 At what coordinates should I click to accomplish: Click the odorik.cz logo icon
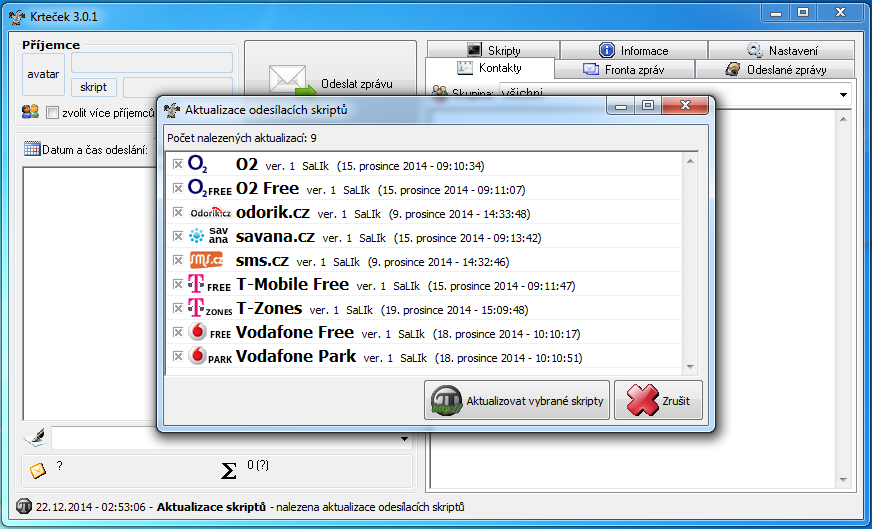[210, 213]
